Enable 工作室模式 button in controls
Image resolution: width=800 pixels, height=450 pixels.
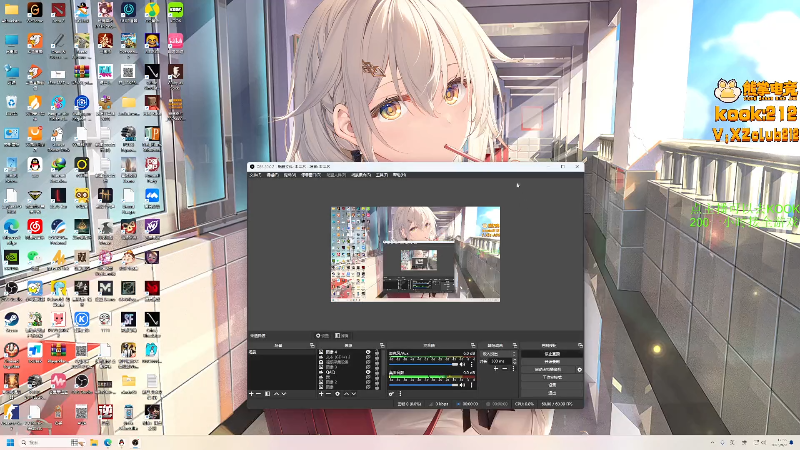pyautogui.click(x=552, y=377)
